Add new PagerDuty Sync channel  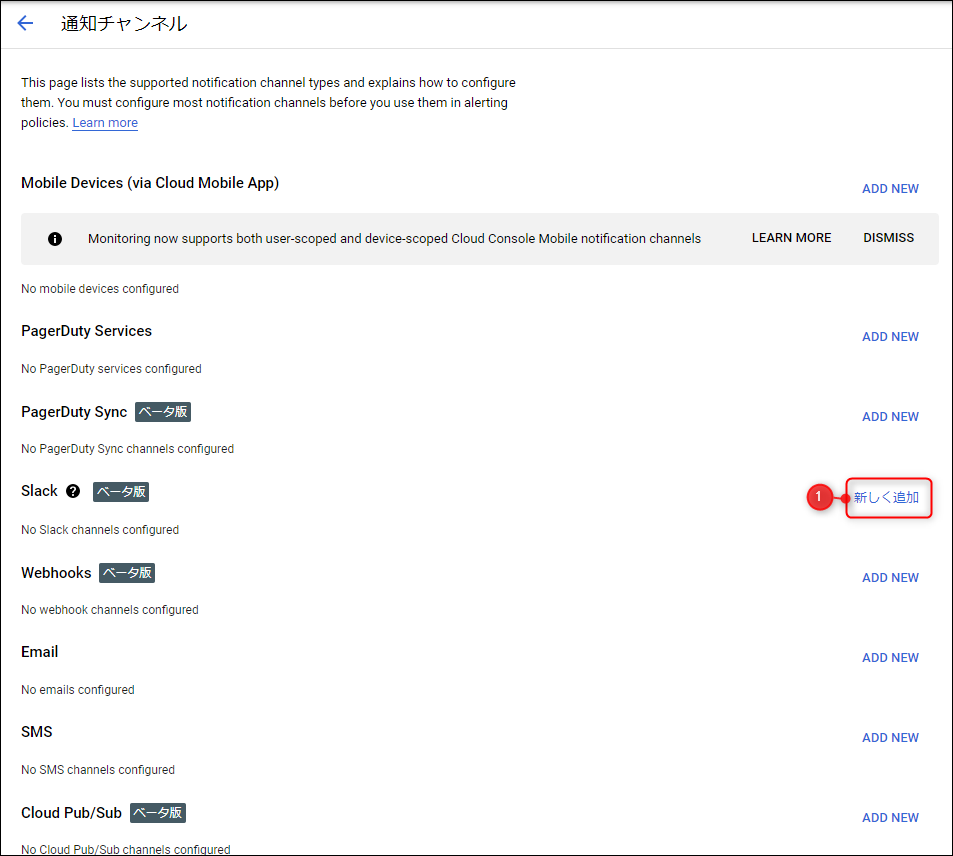click(x=890, y=417)
